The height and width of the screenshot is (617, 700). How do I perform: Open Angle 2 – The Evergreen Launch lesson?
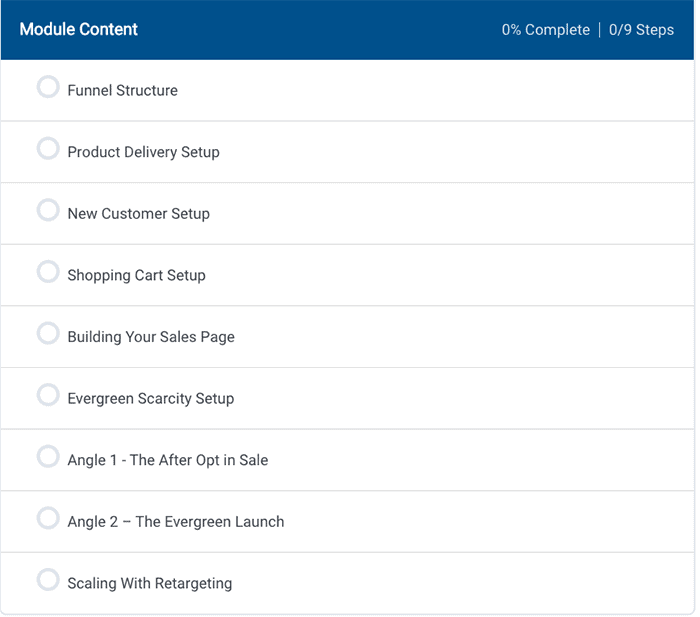click(175, 522)
